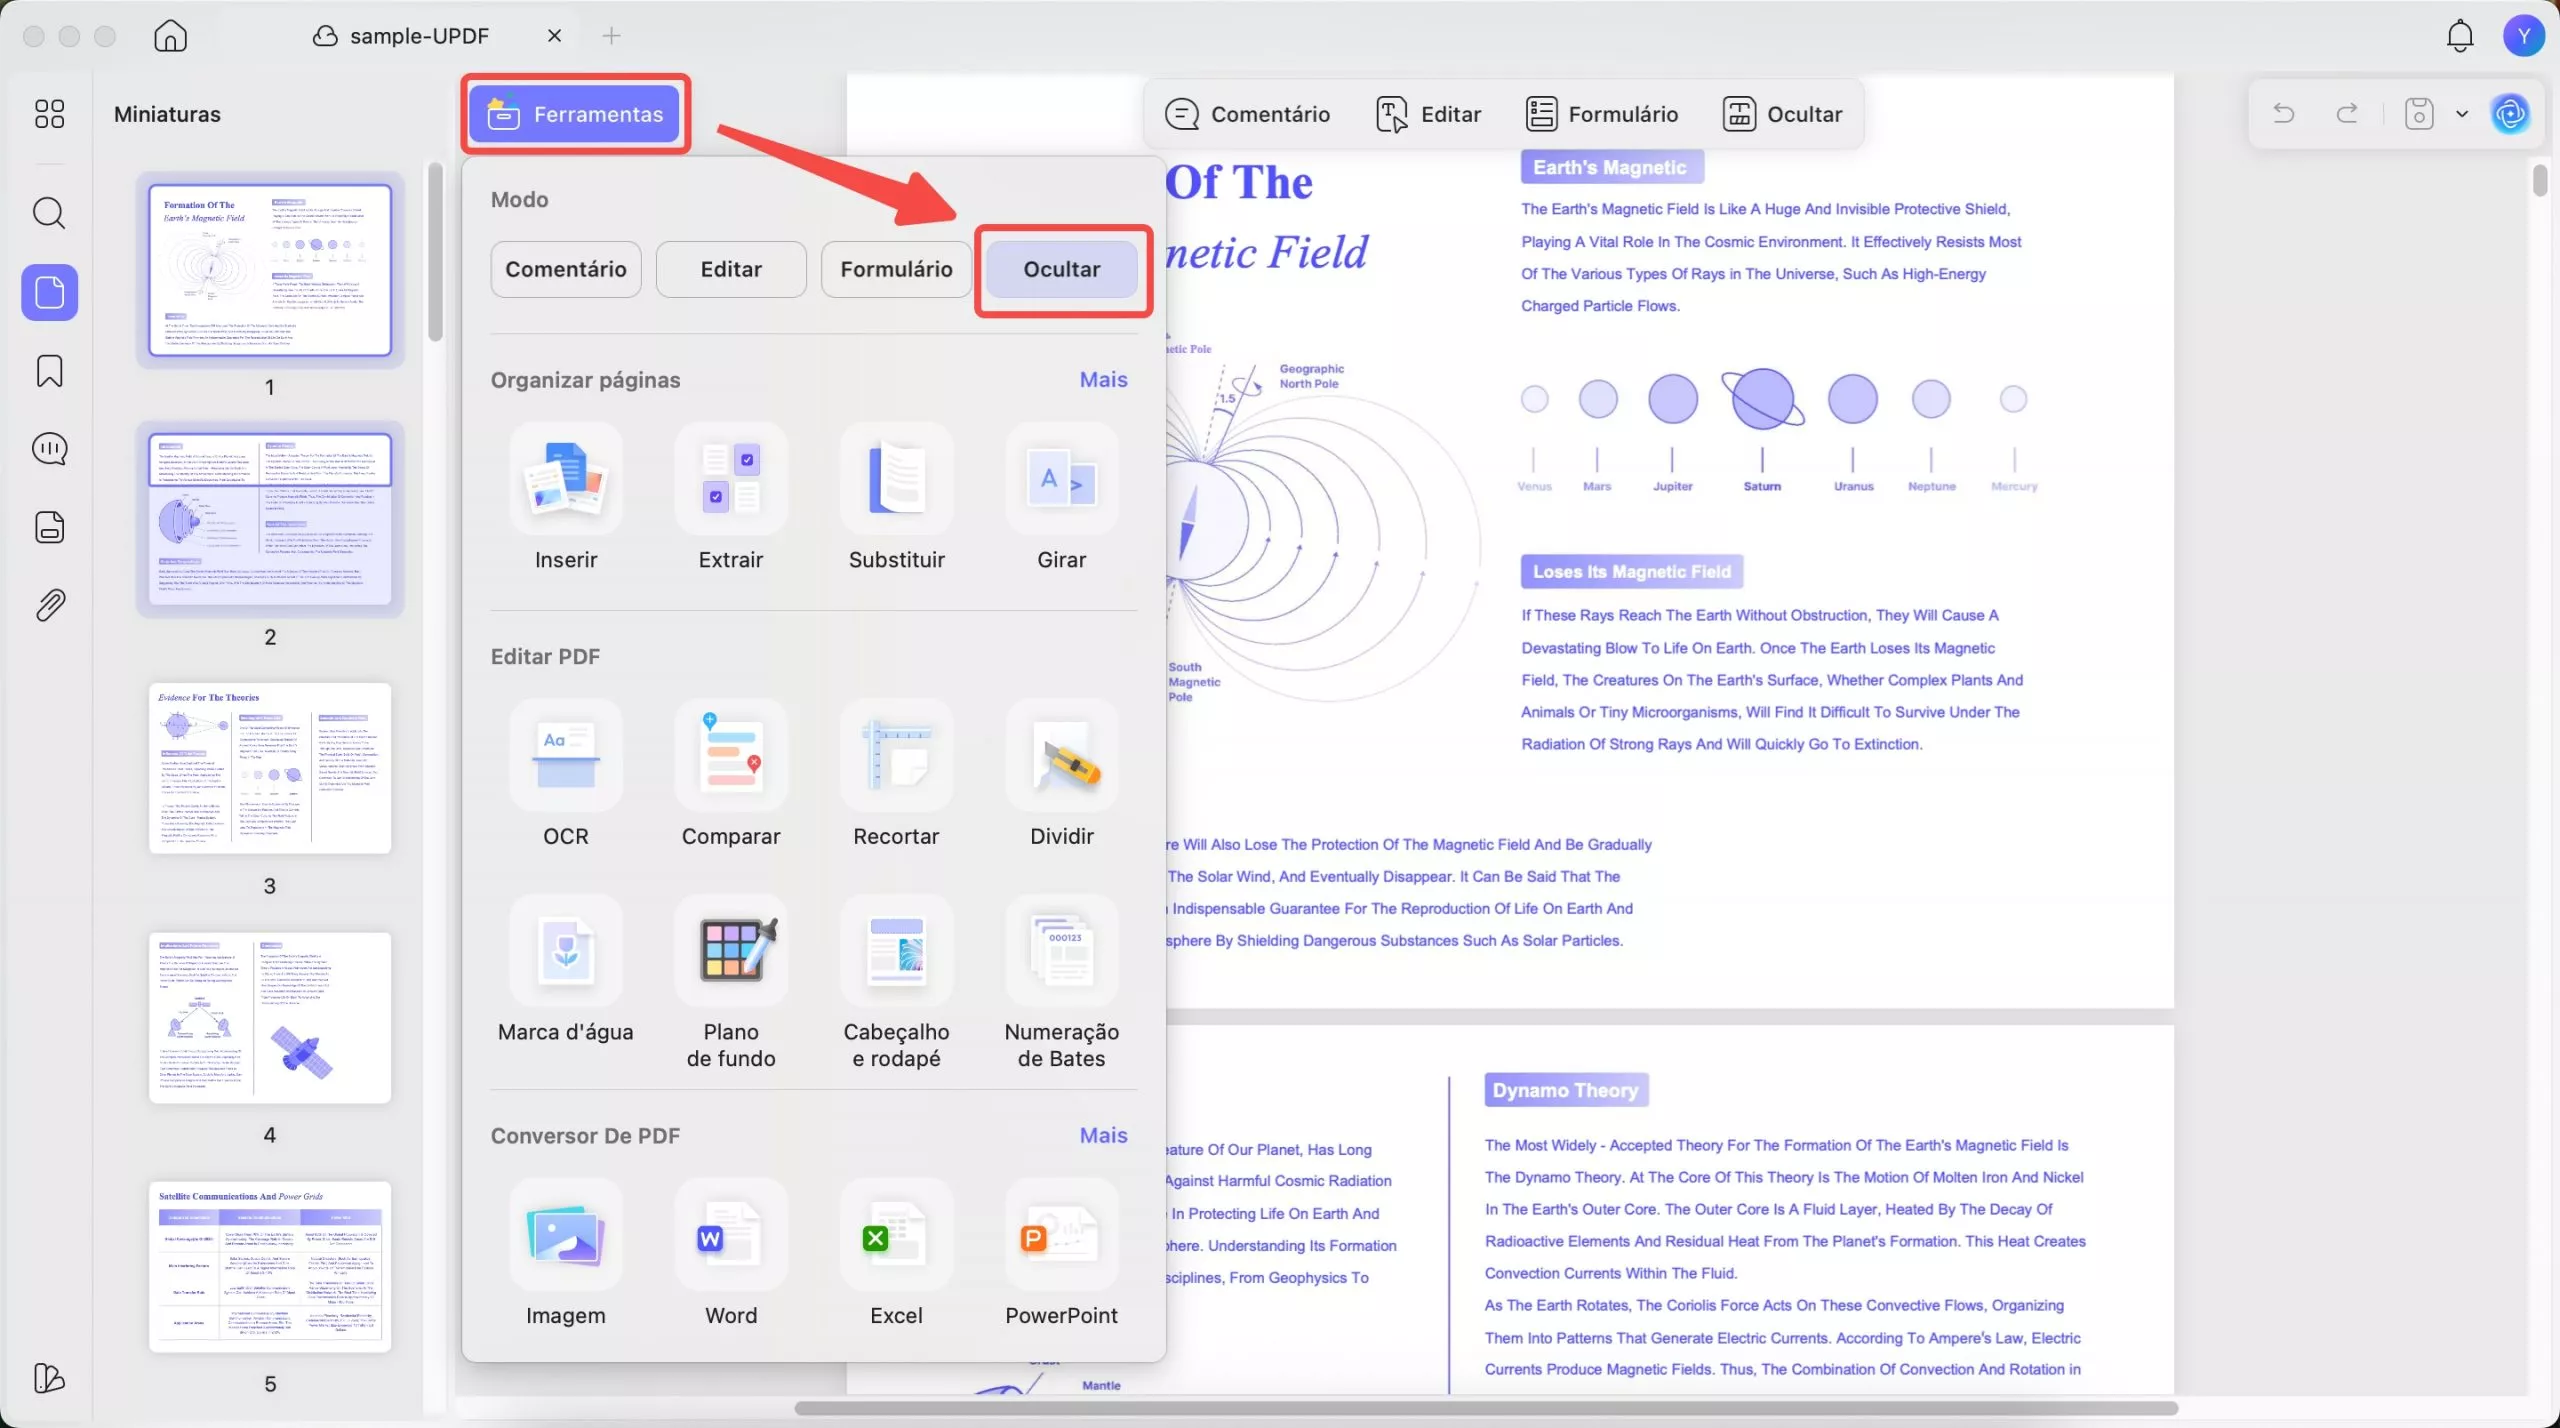Add a new tab with plus button
Viewport: 2560px width, 1428px height.
pos(612,36)
